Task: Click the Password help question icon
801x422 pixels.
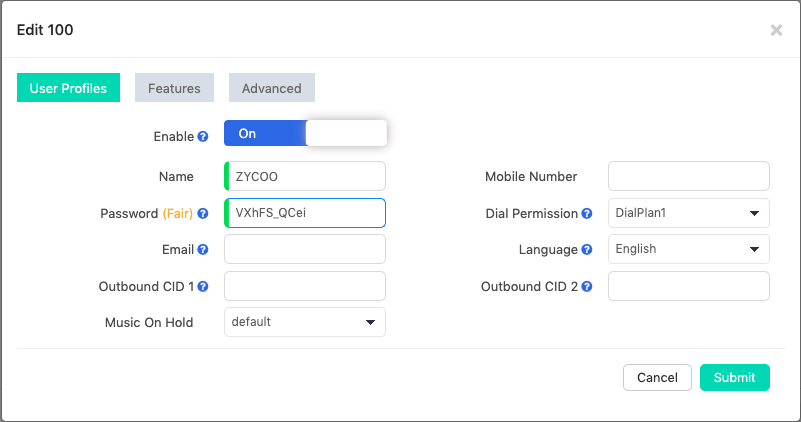Action: tap(203, 214)
